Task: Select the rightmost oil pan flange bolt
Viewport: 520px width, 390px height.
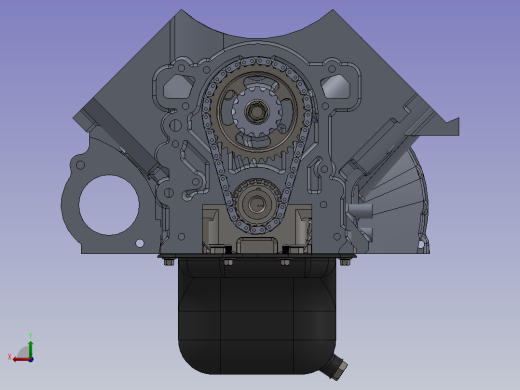Action: click(345, 262)
